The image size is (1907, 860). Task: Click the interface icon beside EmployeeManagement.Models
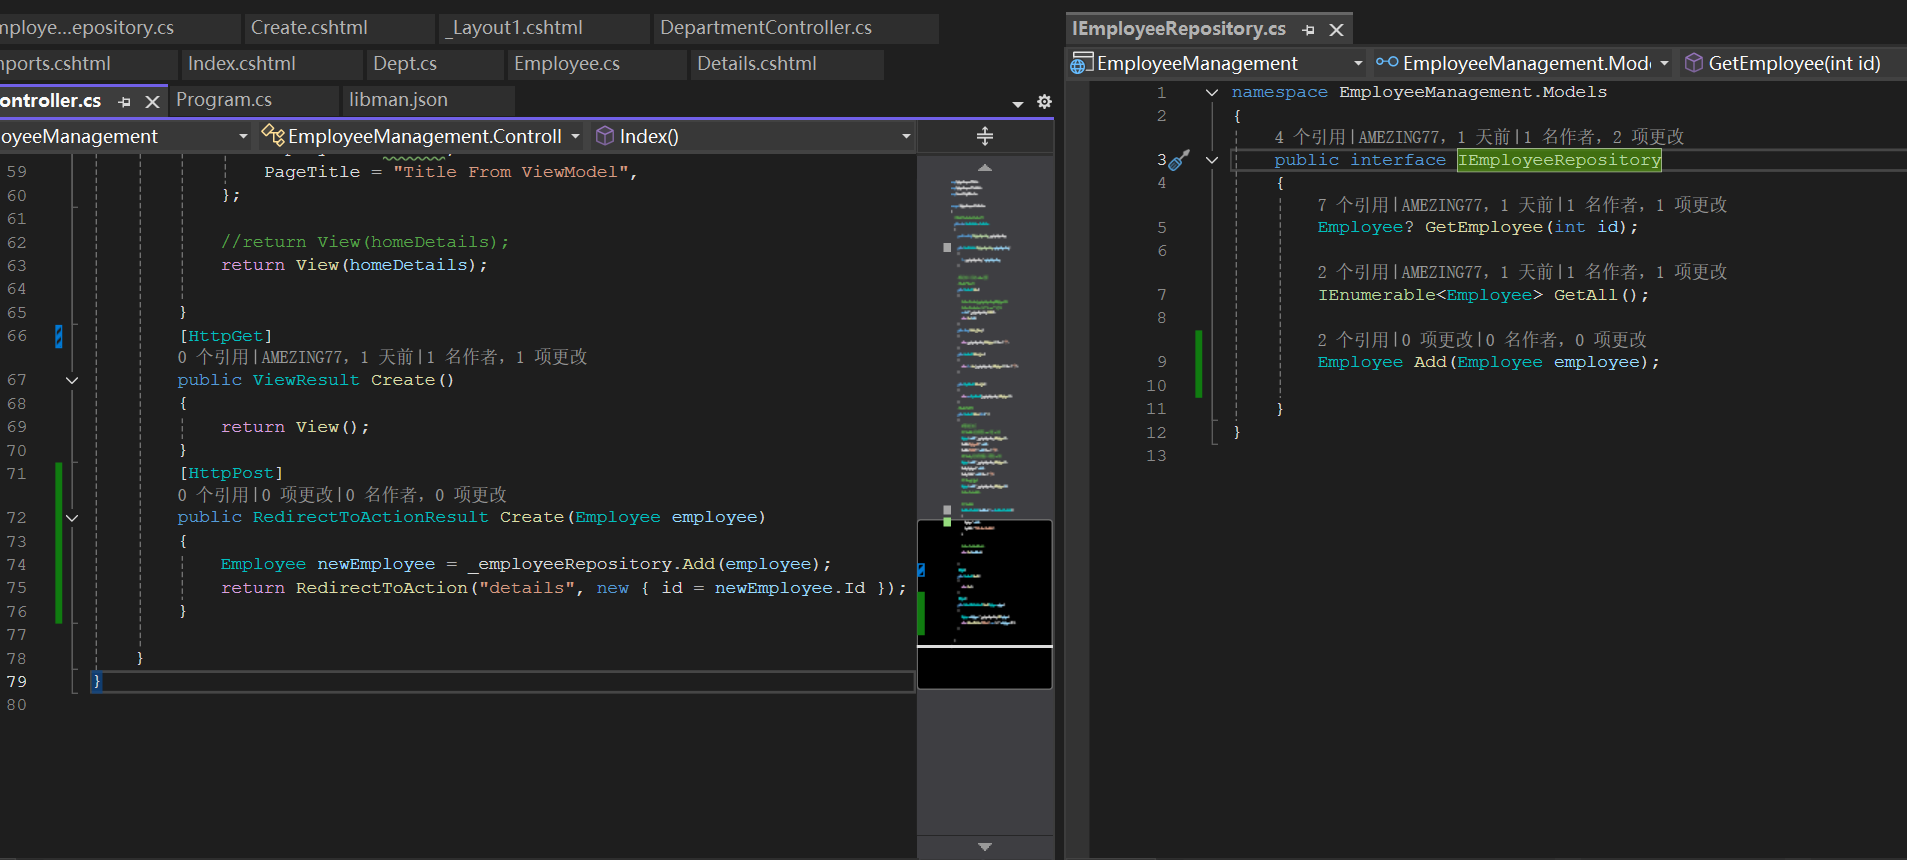point(1387,63)
